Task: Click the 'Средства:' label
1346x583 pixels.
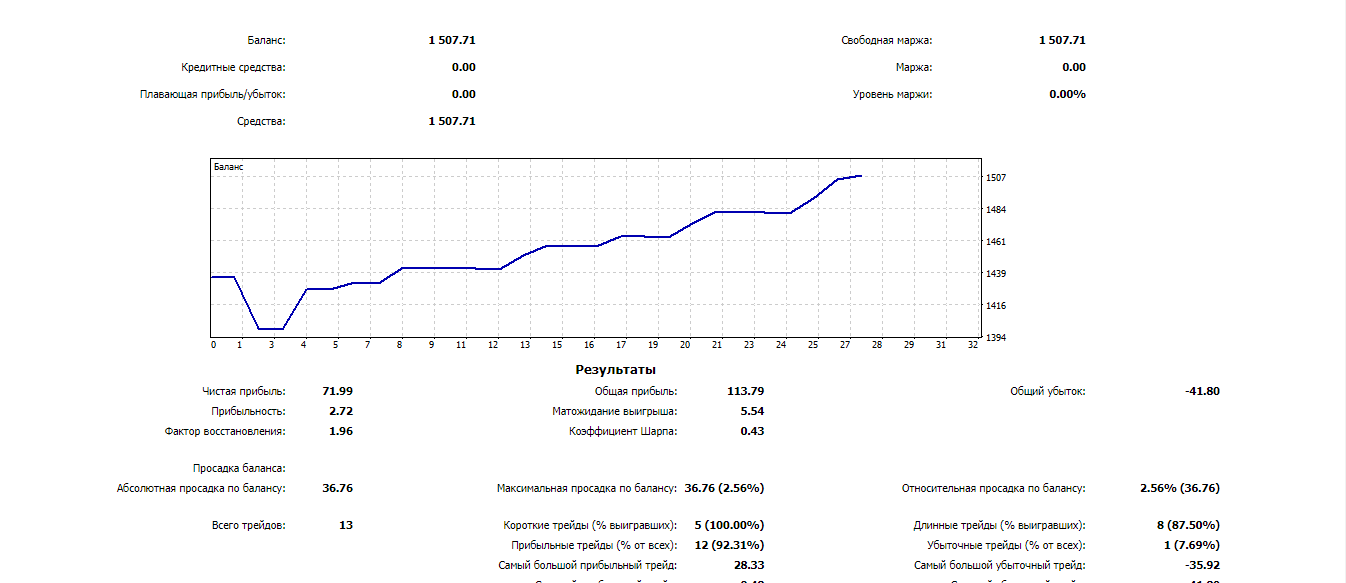Action: point(261,122)
